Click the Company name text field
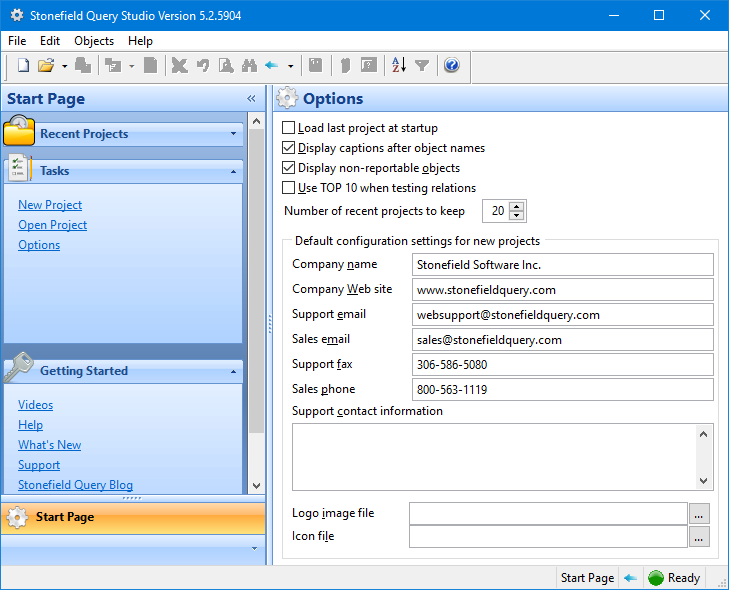 click(562, 265)
